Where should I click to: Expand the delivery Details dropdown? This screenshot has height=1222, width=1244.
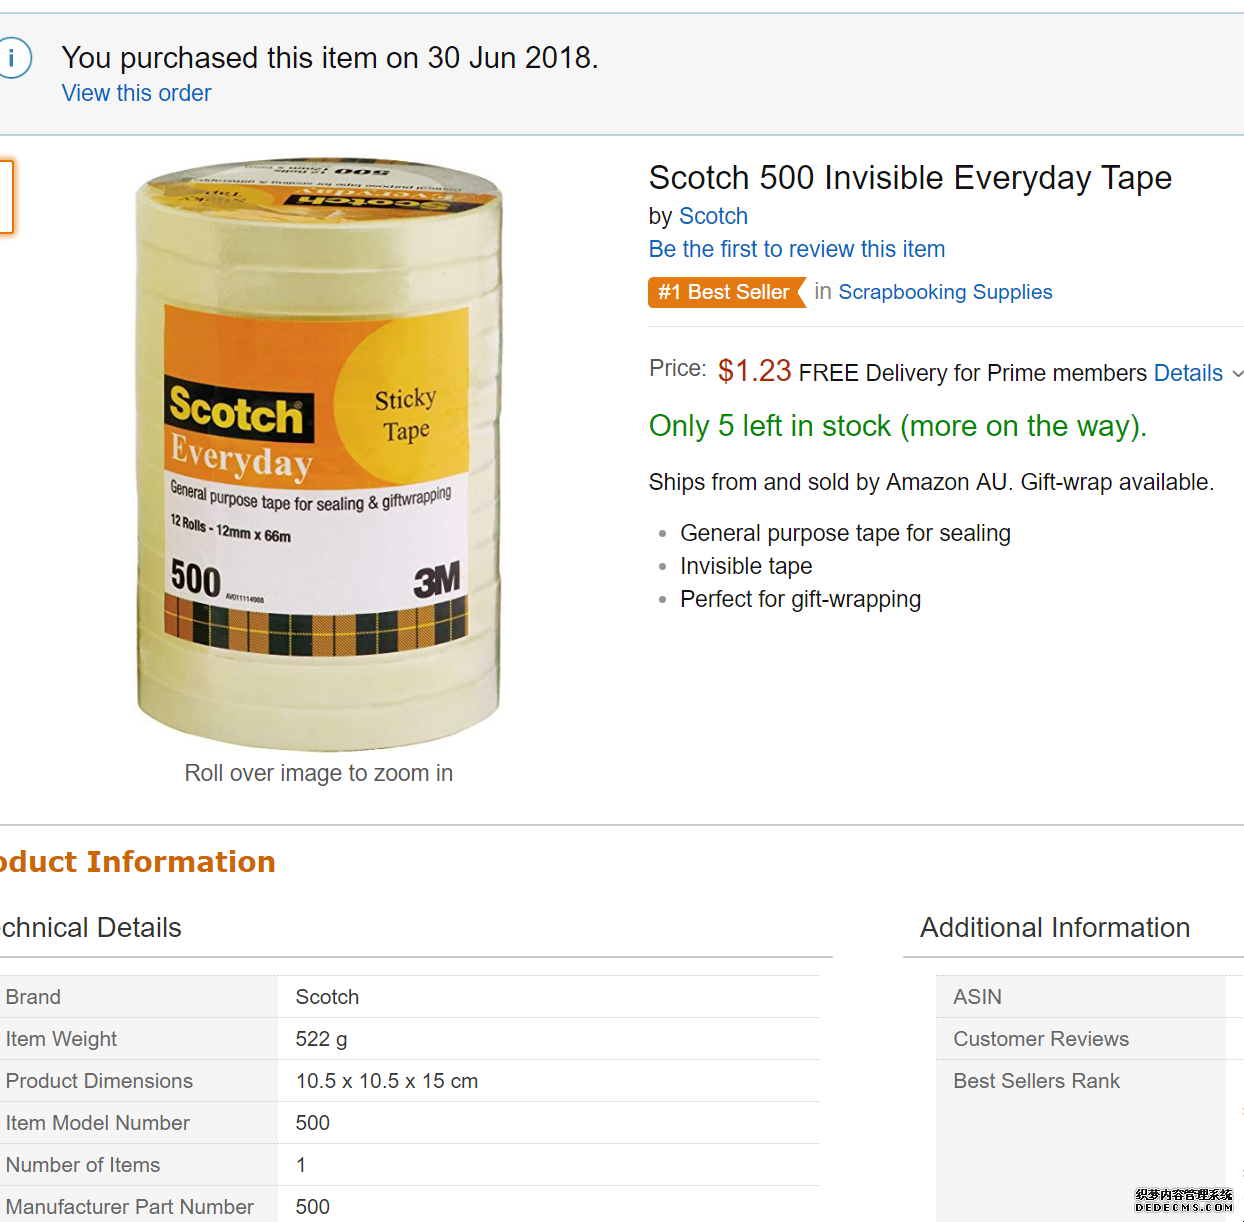1188,373
